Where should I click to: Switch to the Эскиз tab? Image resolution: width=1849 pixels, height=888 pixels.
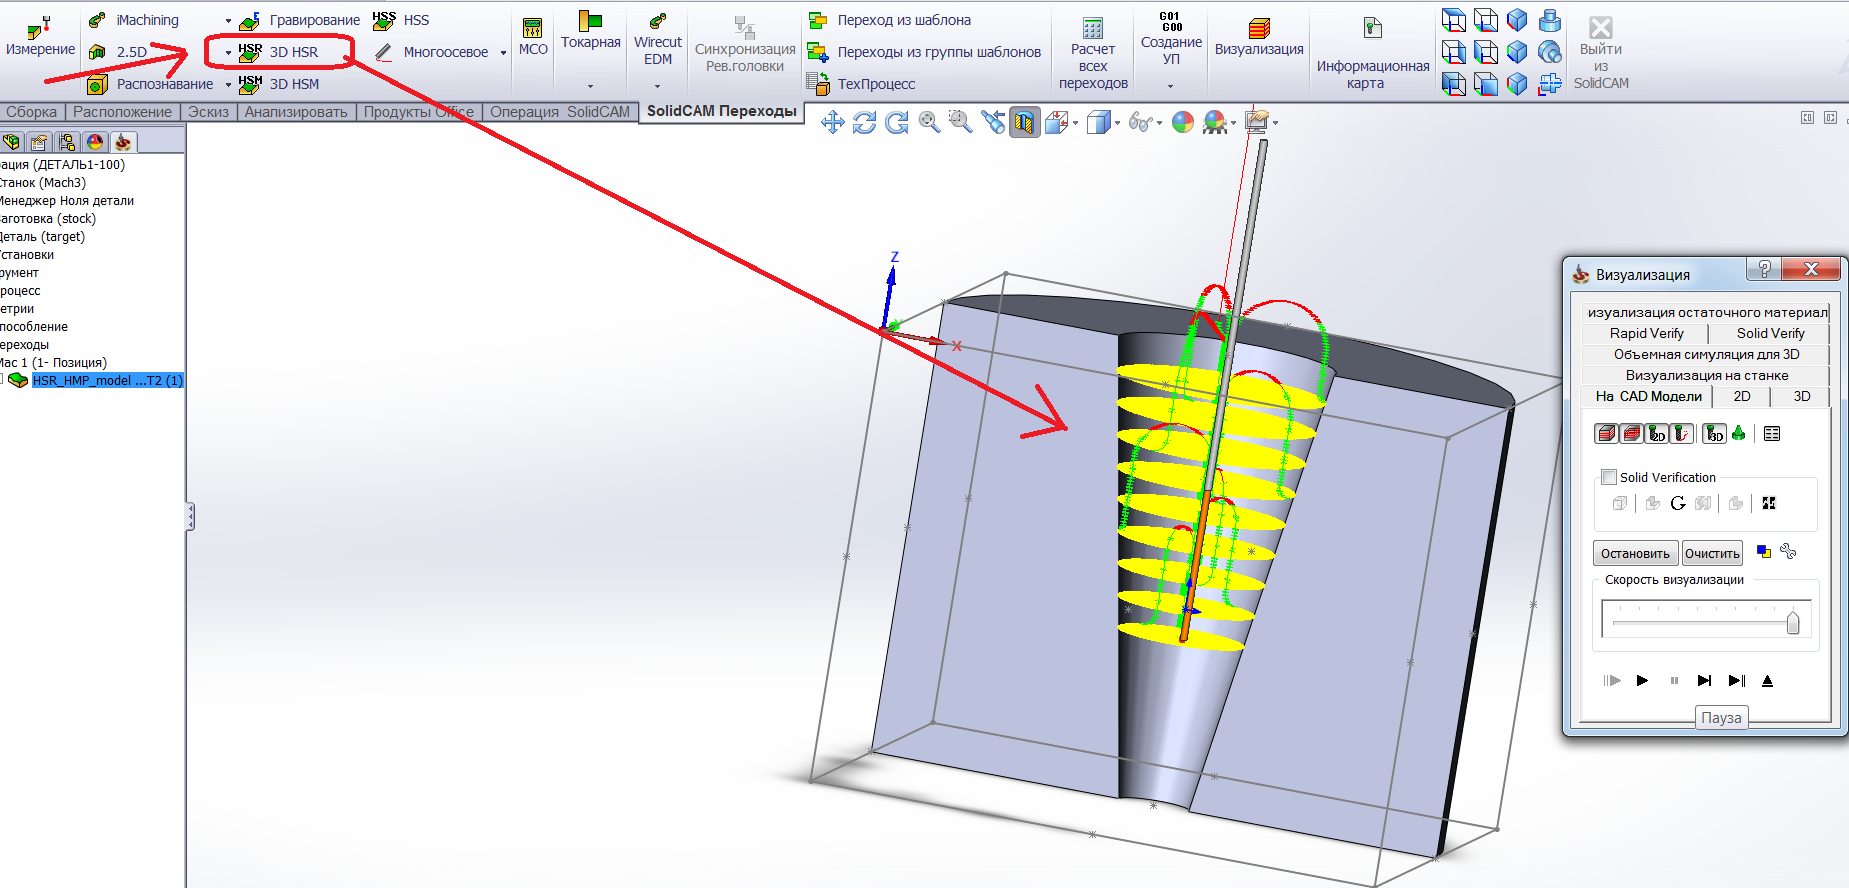208,112
